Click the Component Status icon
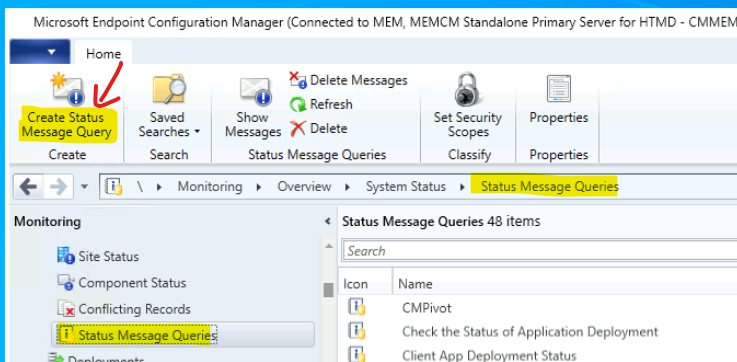This screenshot has height=362, width=737. [x=66, y=283]
